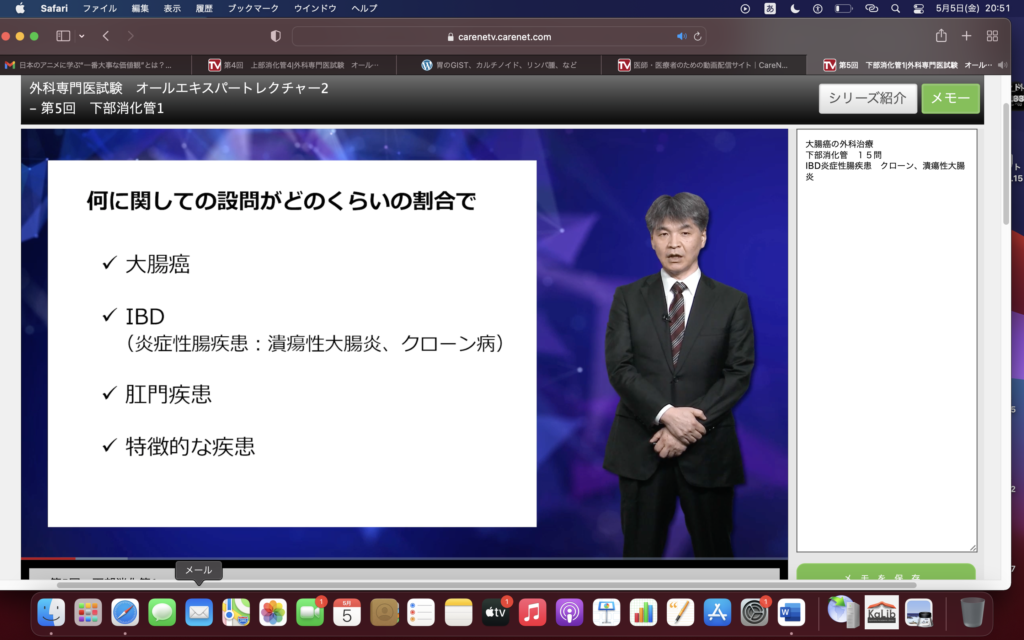
Task: Show the tab overview grid
Action: (x=992, y=36)
